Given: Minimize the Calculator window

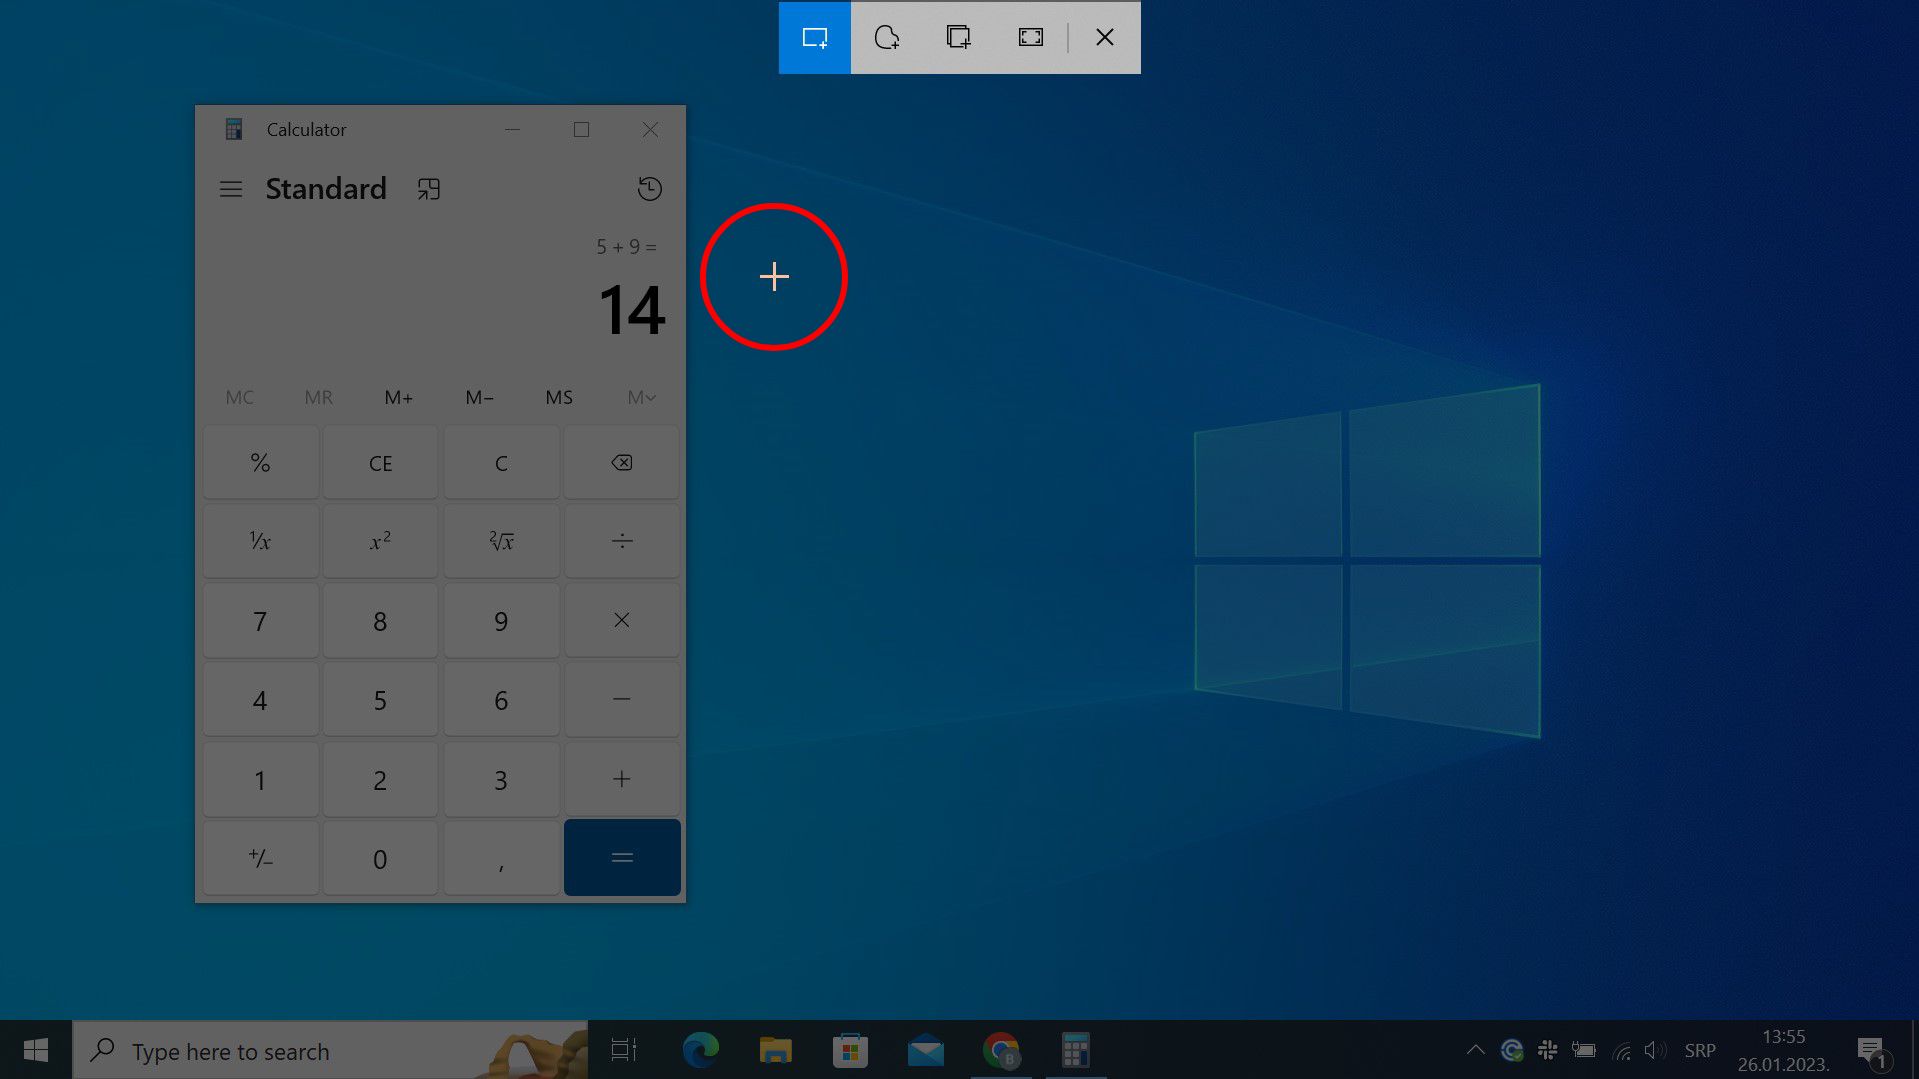Looking at the screenshot, I should [512, 130].
